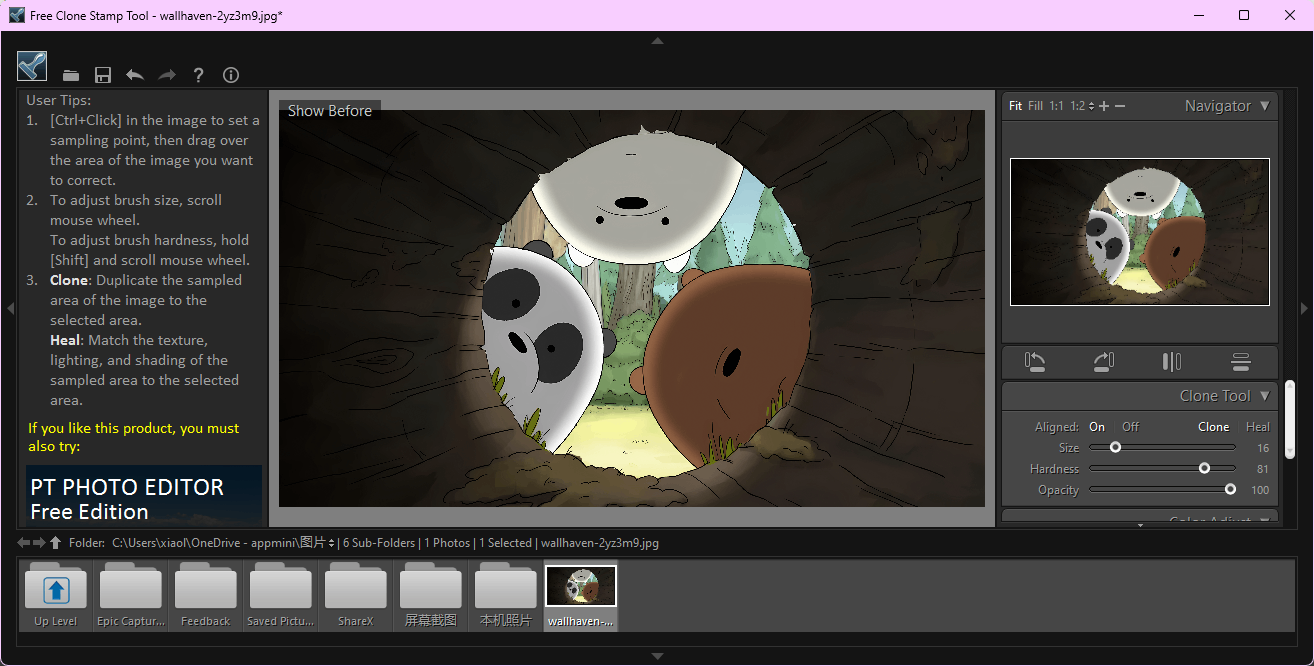Switch the tool mode to Clone
1314x666 pixels.
click(1214, 427)
